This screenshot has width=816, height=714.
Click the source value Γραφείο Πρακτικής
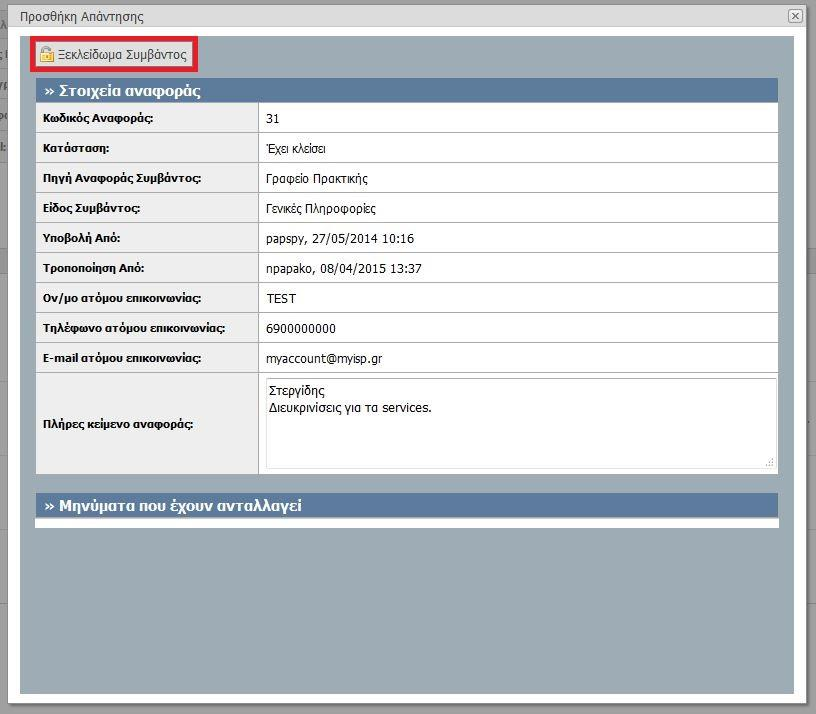pyautogui.click(x=316, y=179)
